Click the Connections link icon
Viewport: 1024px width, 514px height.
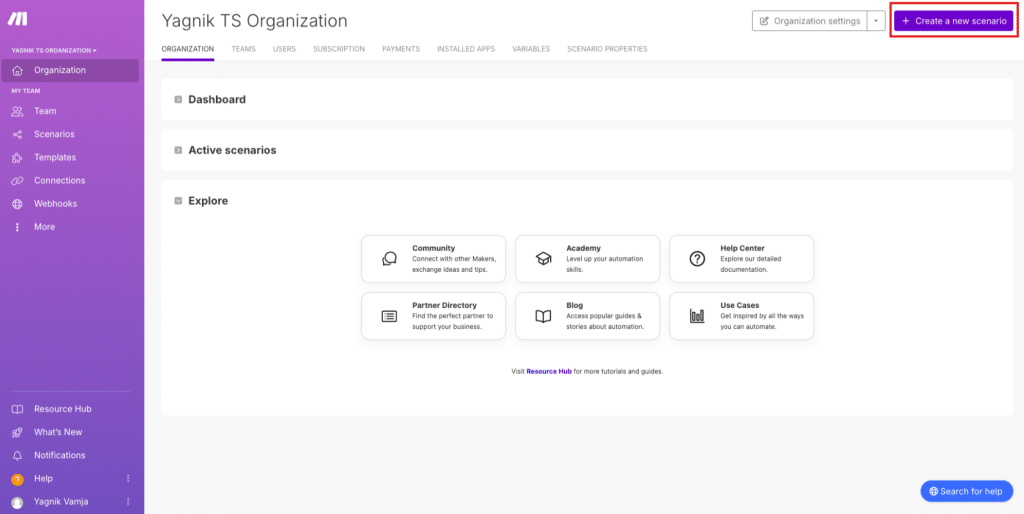pos(18,181)
